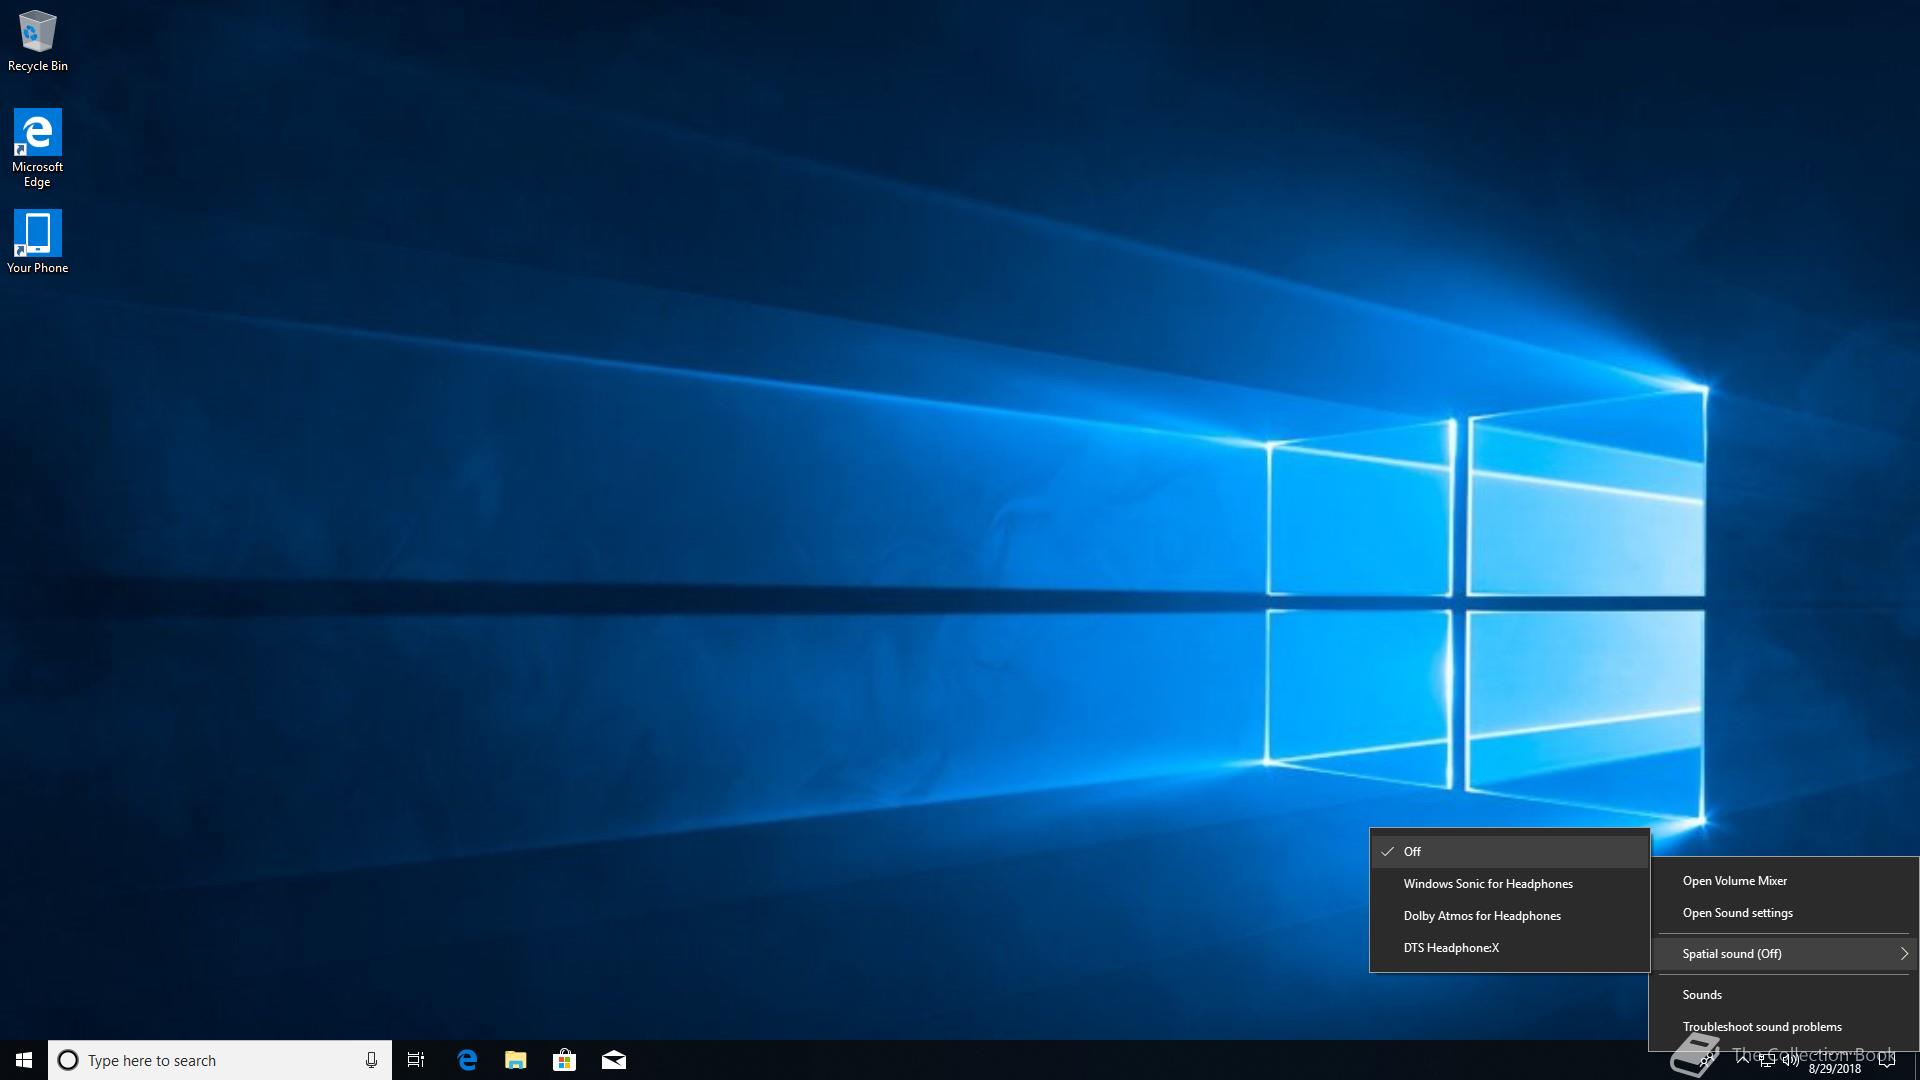Image resolution: width=1920 pixels, height=1080 pixels.
Task: Select Off spatial sound option
Action: (x=1509, y=852)
